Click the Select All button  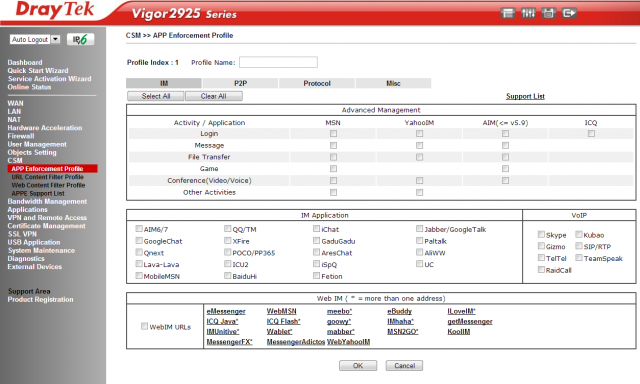[156, 96]
